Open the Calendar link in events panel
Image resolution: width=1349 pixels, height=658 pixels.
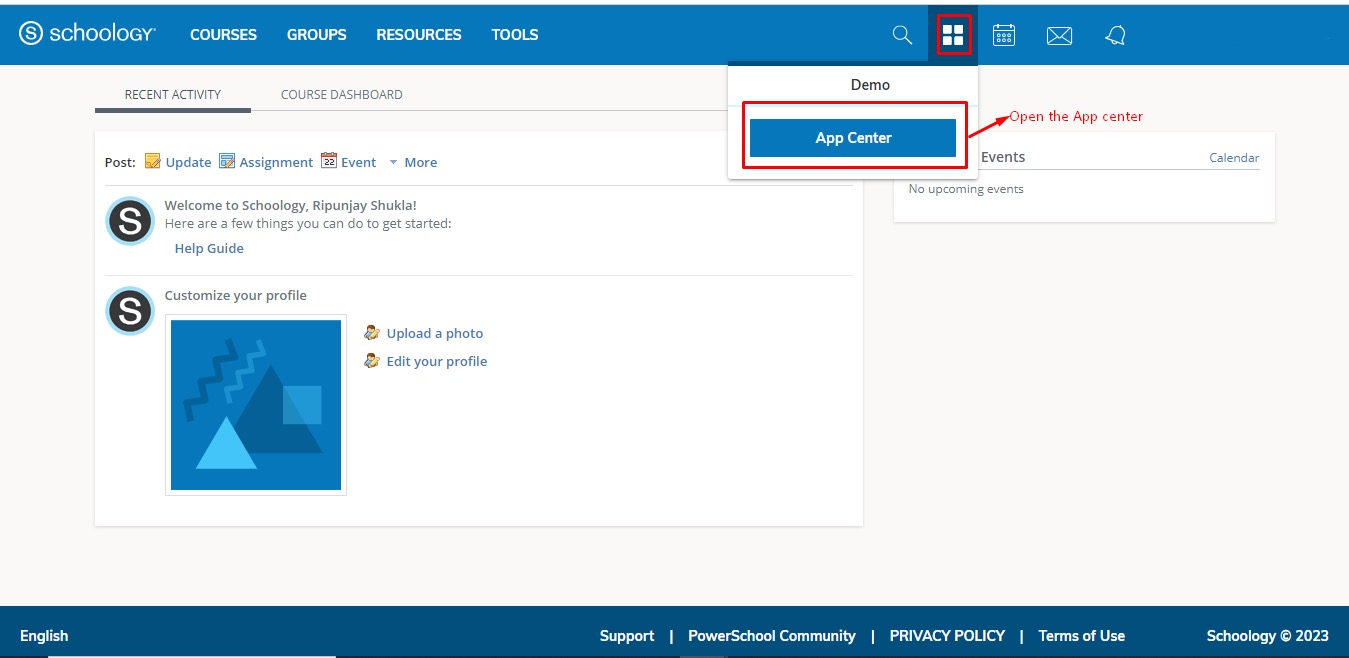1234,158
